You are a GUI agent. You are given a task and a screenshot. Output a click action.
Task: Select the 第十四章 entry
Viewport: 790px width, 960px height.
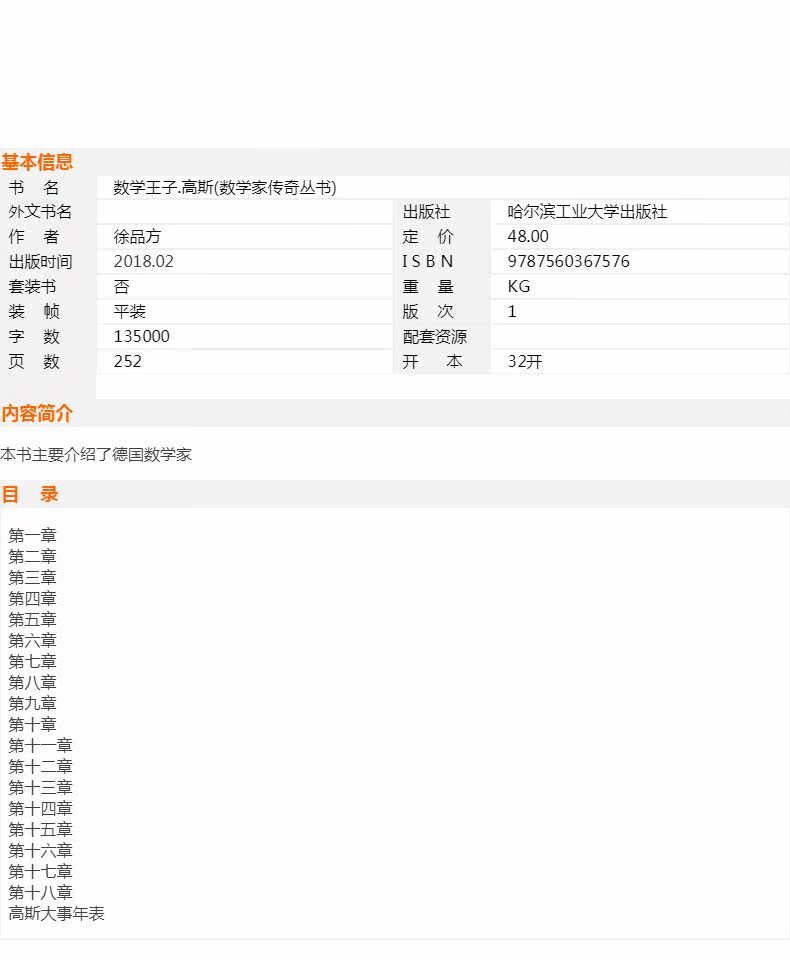[40, 808]
